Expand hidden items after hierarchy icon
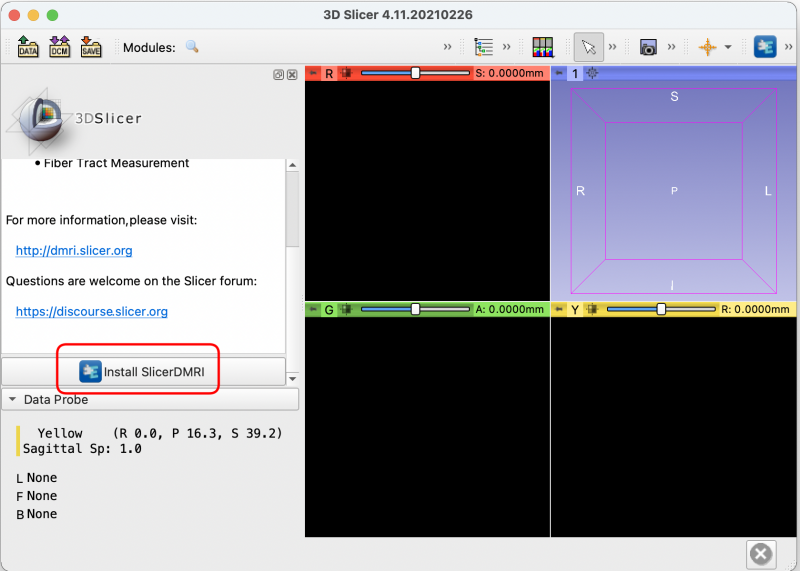The image size is (800, 571). (507, 47)
